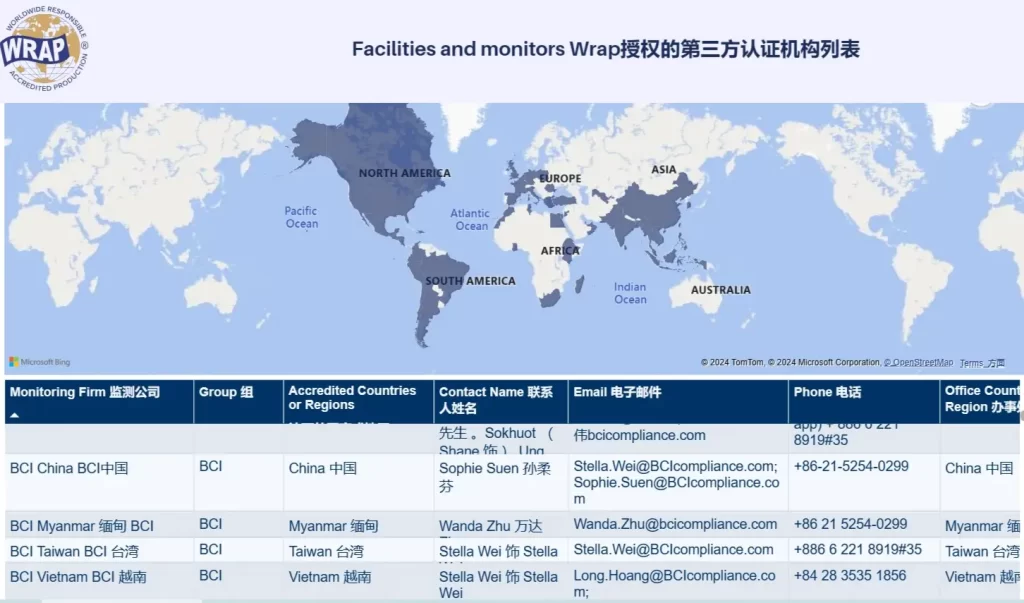Click the sort arrow under Monitoring Firm
1024x603 pixels.
(x=15, y=414)
